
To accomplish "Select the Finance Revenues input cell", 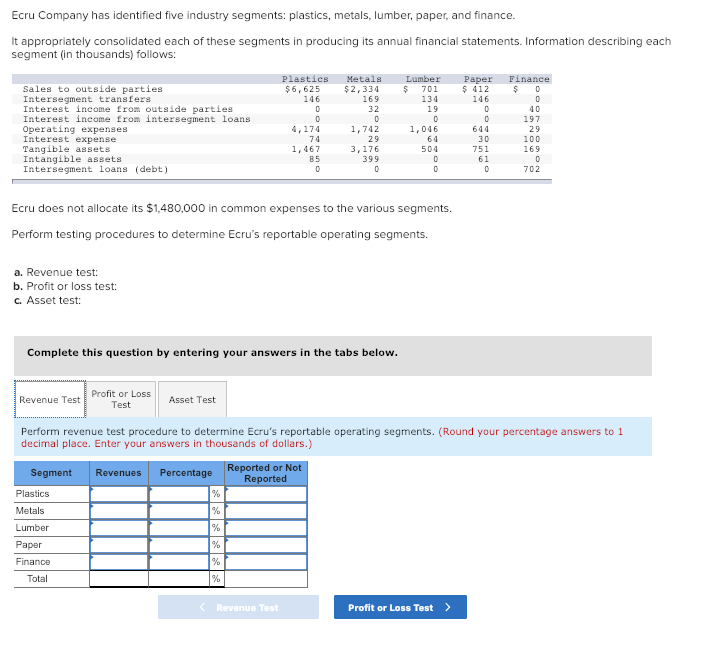I will point(119,562).
